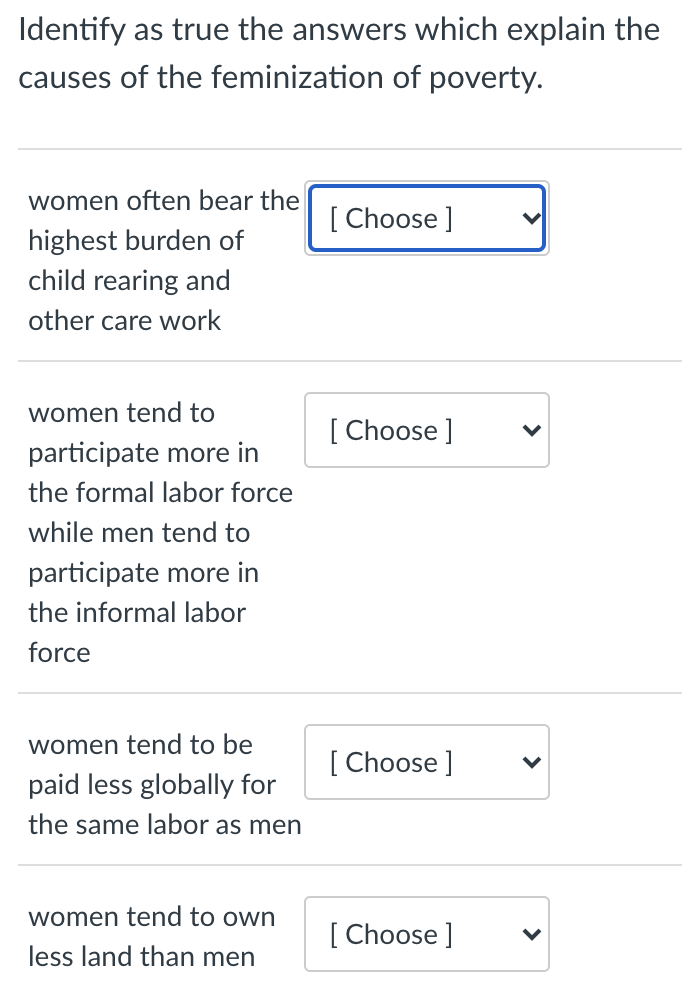Click the text 'paid less globally for'
The width and height of the screenshot is (682, 1002).
(x=151, y=784)
